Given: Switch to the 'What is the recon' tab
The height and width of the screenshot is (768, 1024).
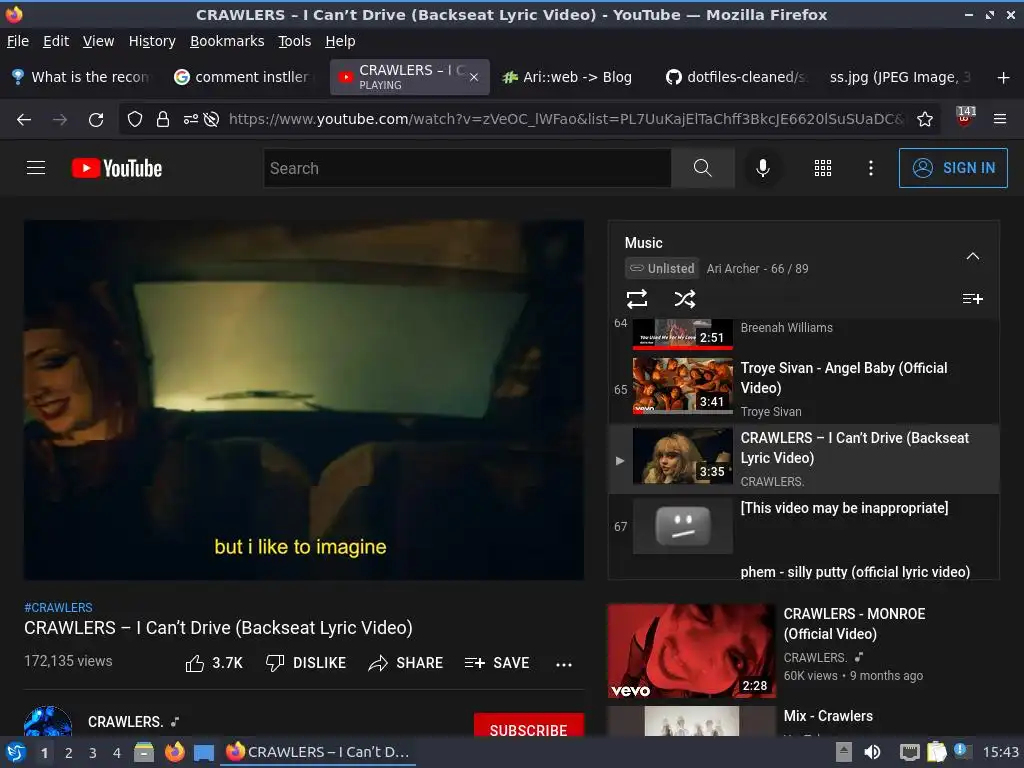Looking at the screenshot, I should click(x=82, y=77).
